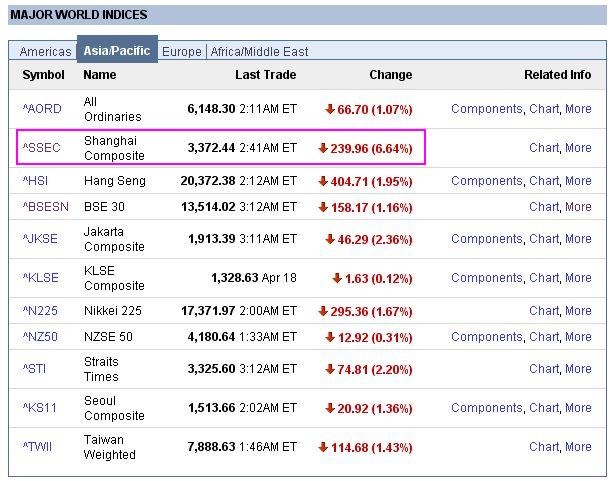The height and width of the screenshot is (481, 613).
Task: Switch to the Americas tab
Action: pyautogui.click(x=45, y=51)
